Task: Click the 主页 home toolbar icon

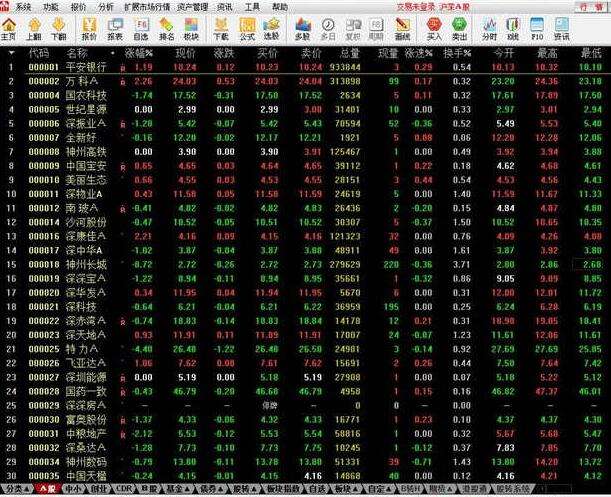Action: [x=9, y=29]
